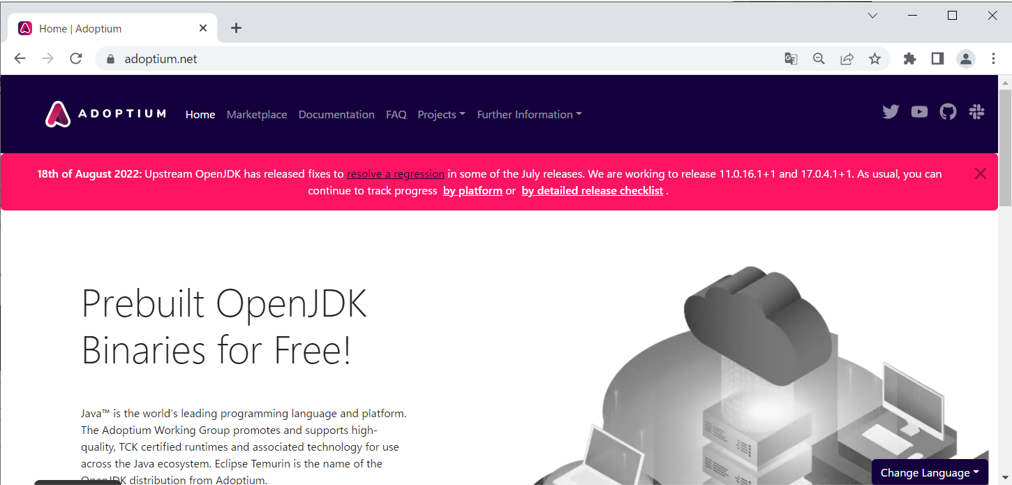Maximize the browser window
1012x485 pixels.
click(952, 15)
